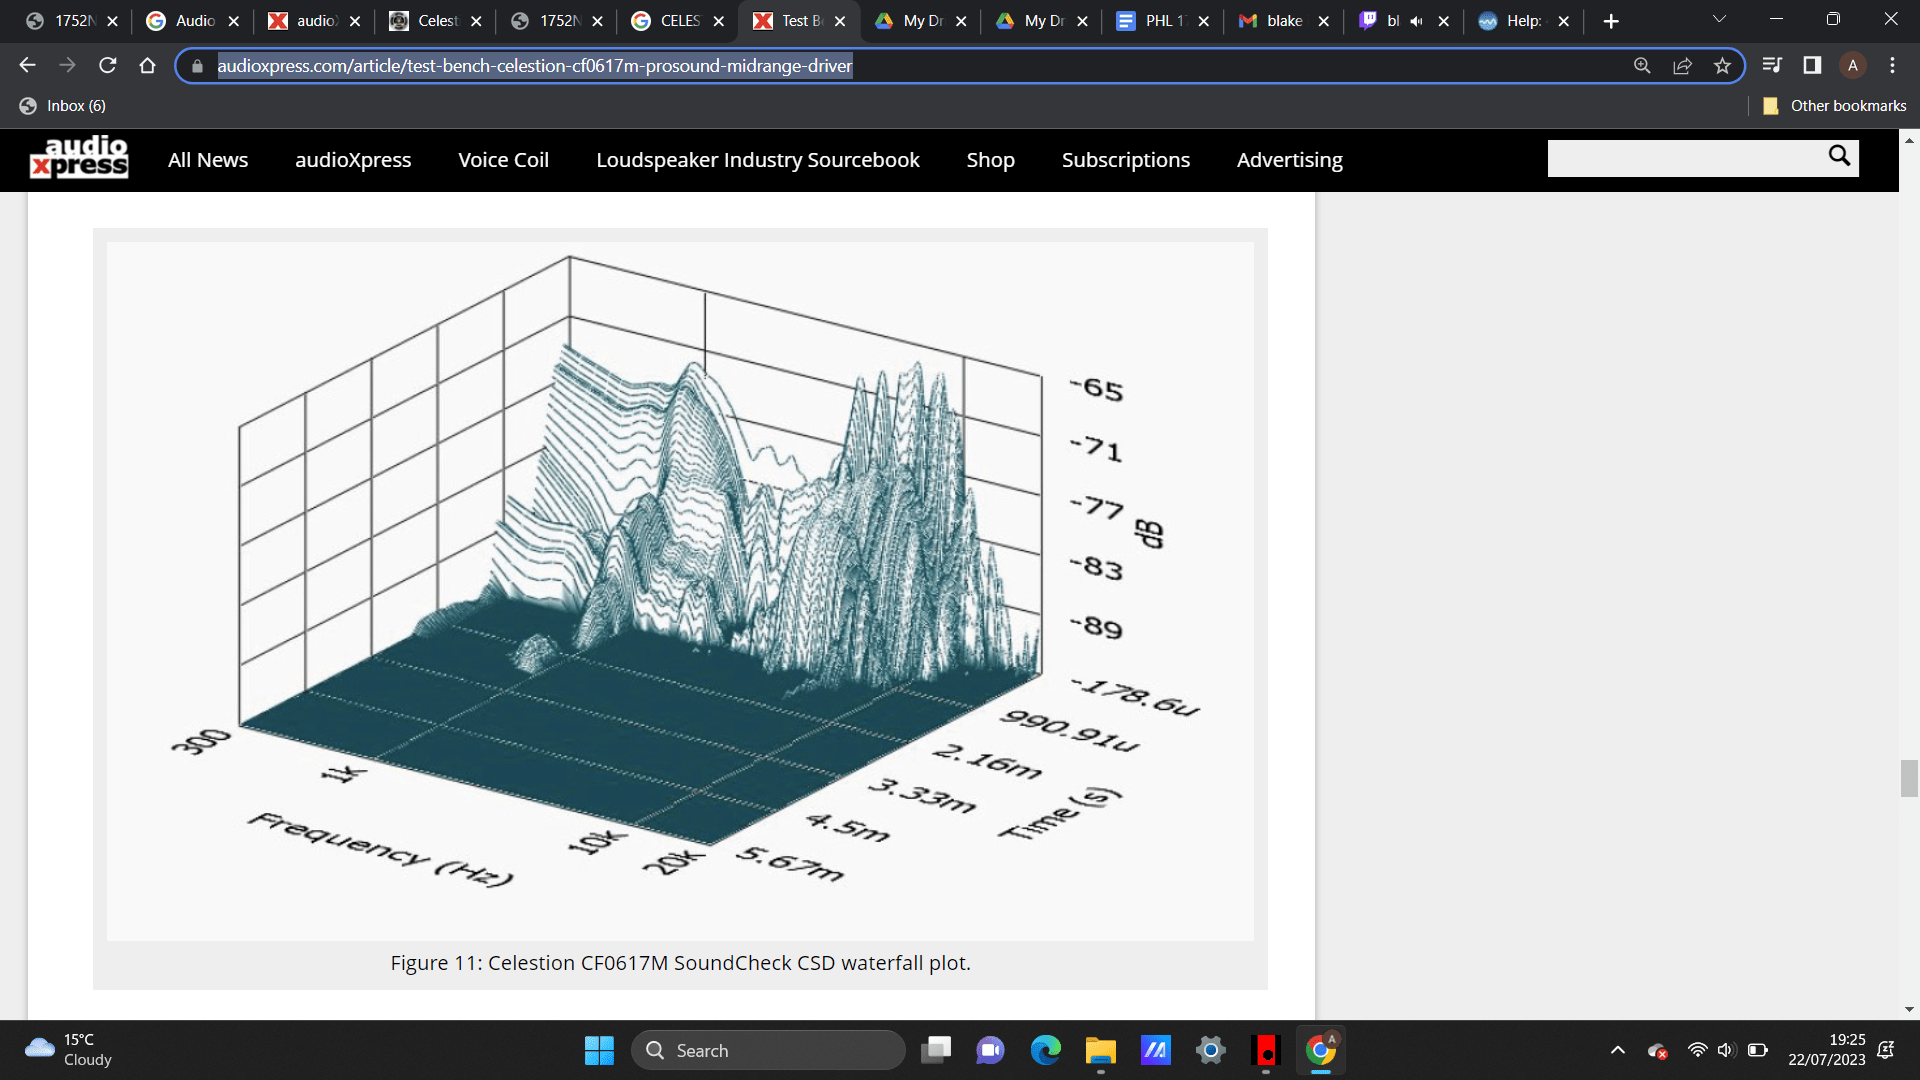The width and height of the screenshot is (1920, 1080).
Task: Open the Chrome profile avatar A
Action: point(1852,65)
